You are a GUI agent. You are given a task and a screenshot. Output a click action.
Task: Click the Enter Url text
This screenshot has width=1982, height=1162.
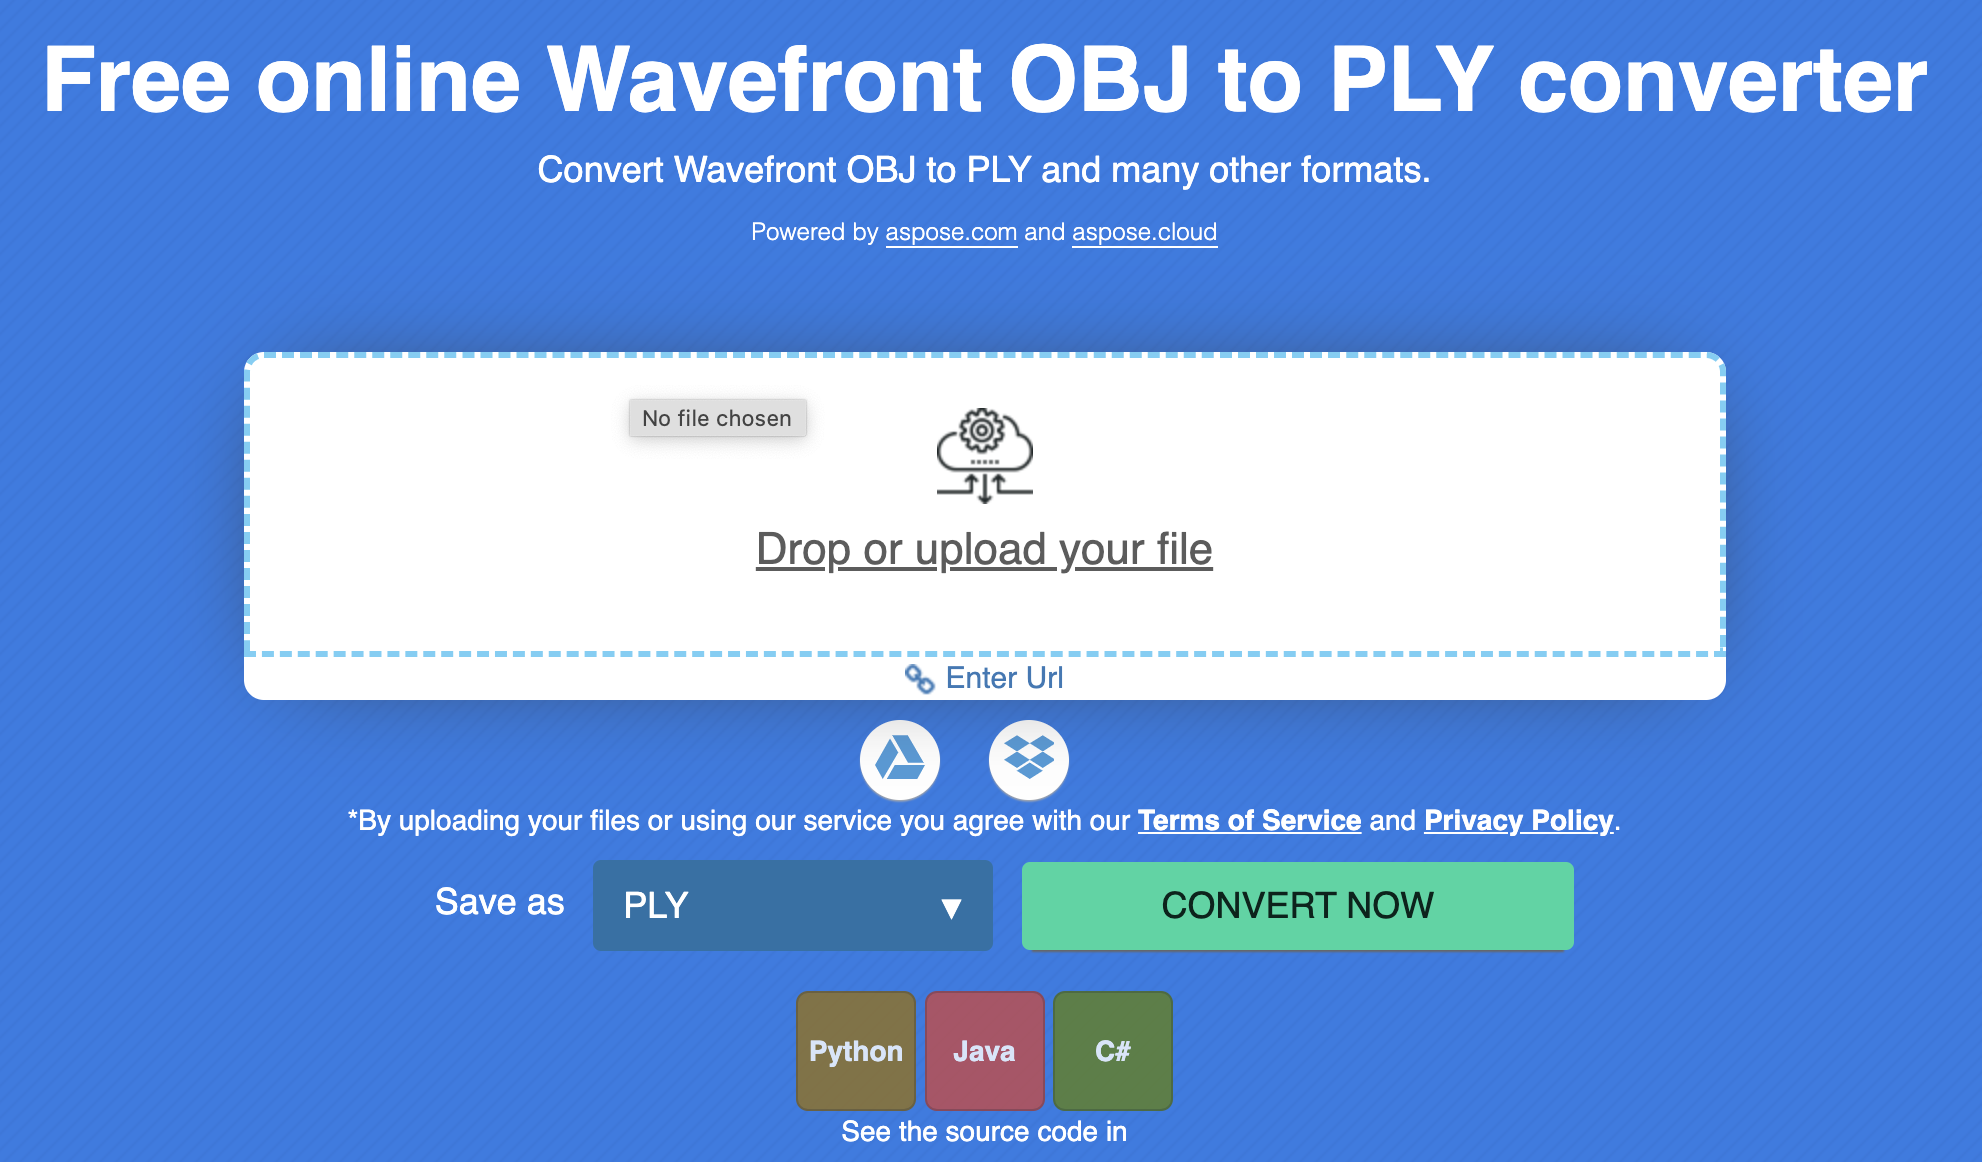[x=1004, y=678]
